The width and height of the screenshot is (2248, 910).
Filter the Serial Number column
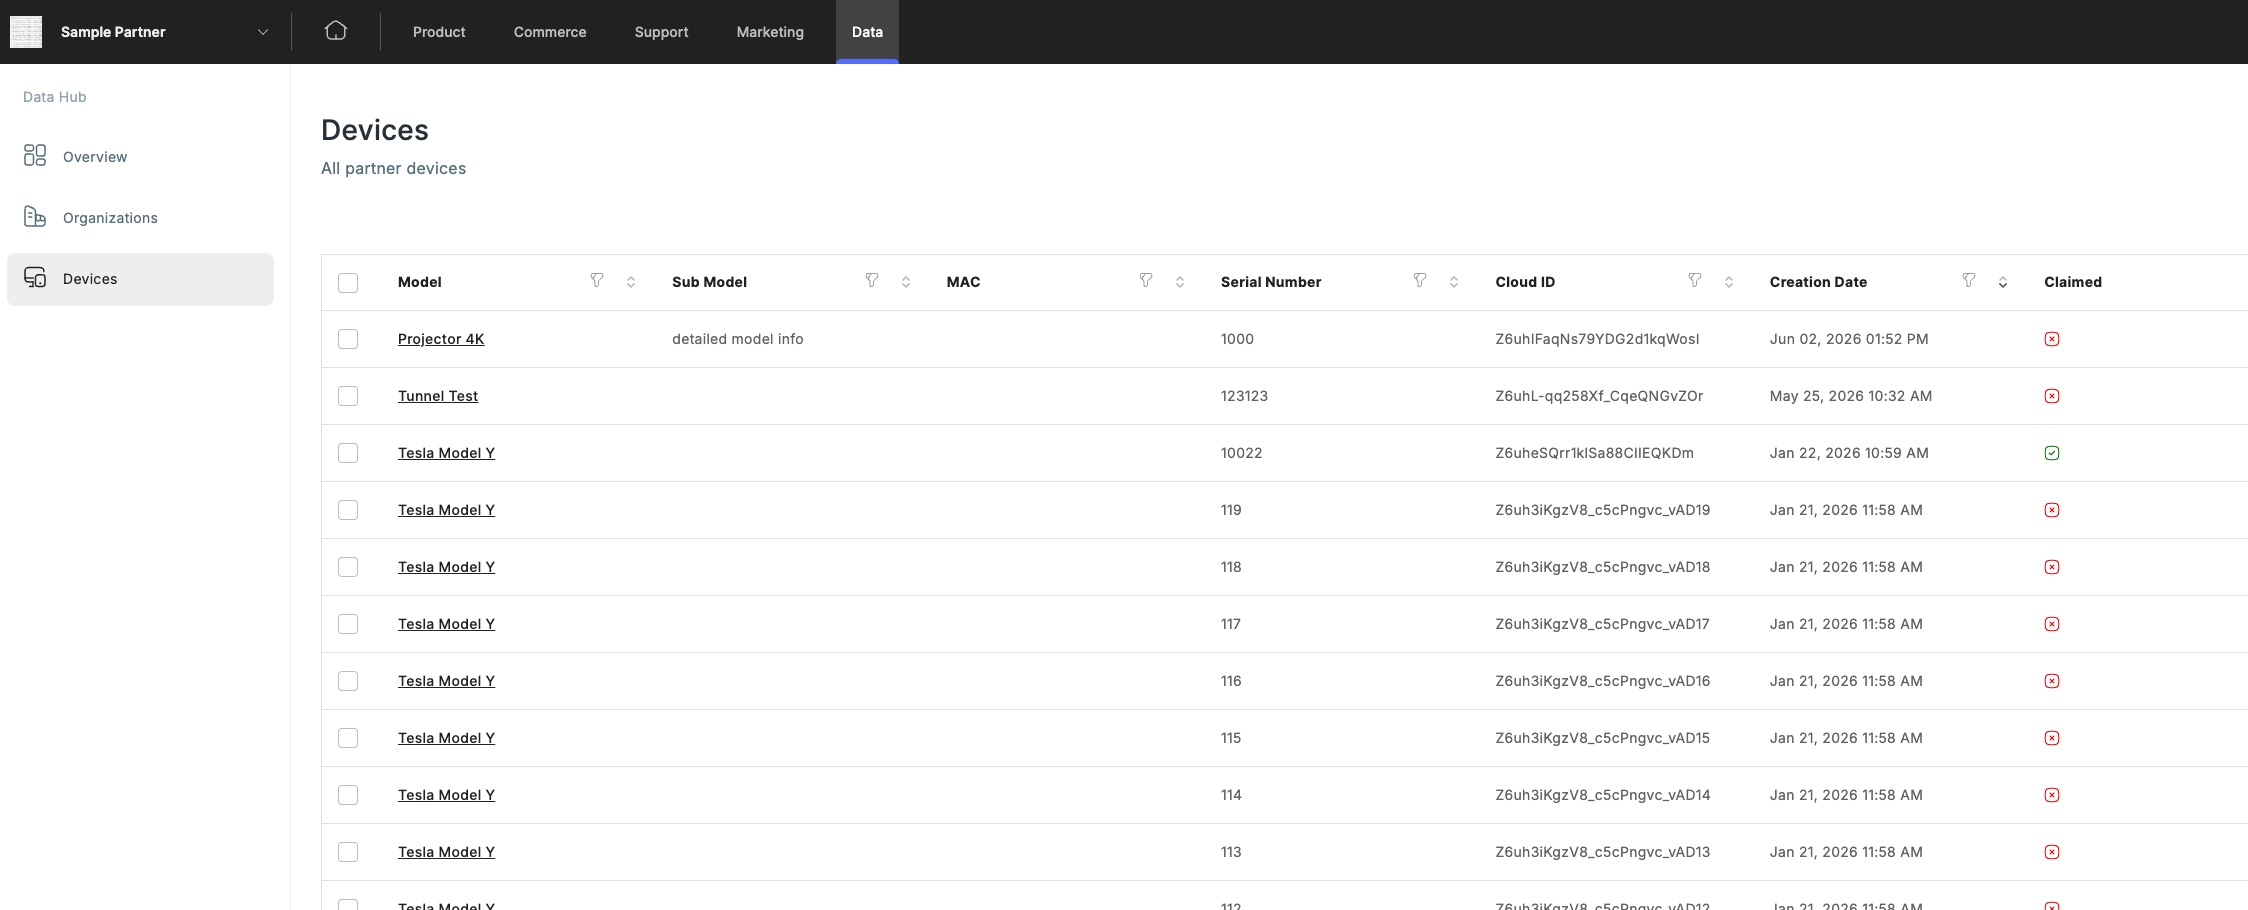click(1420, 281)
